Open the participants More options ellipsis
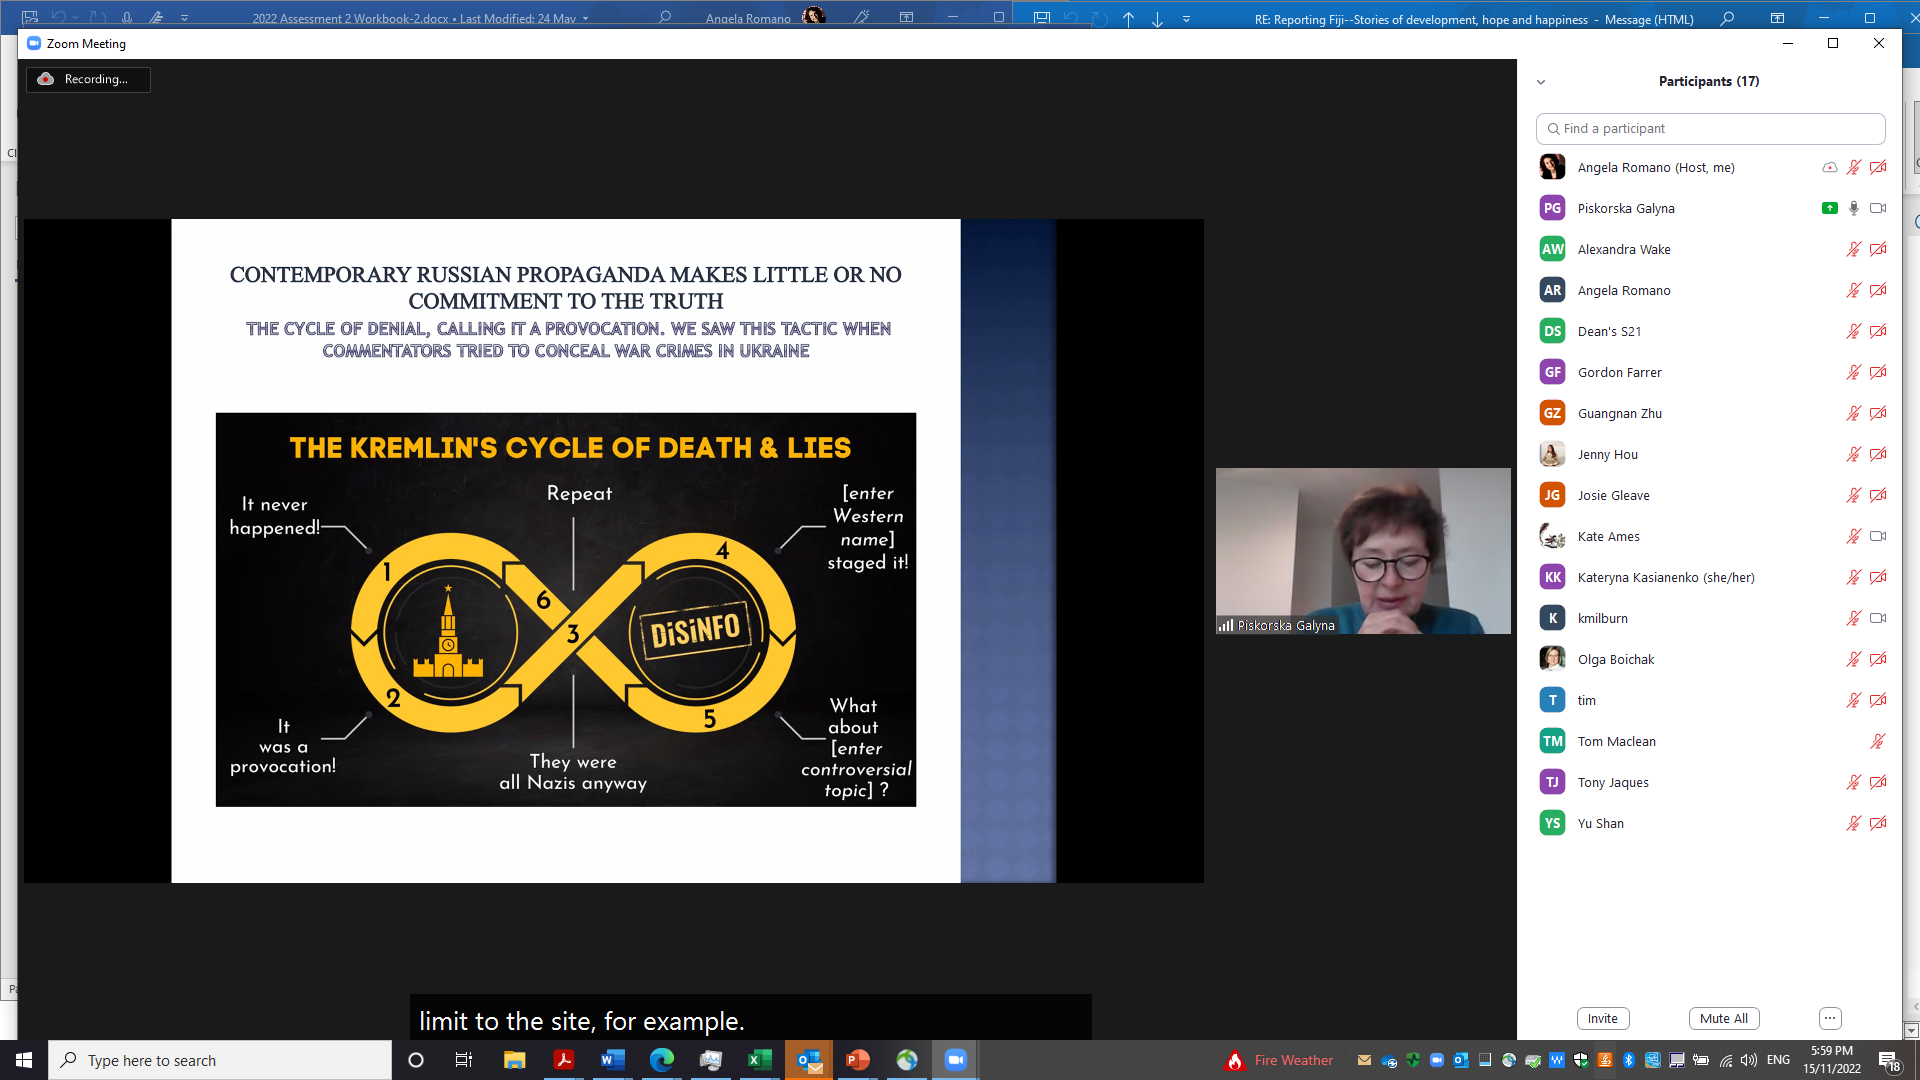 click(1829, 1018)
